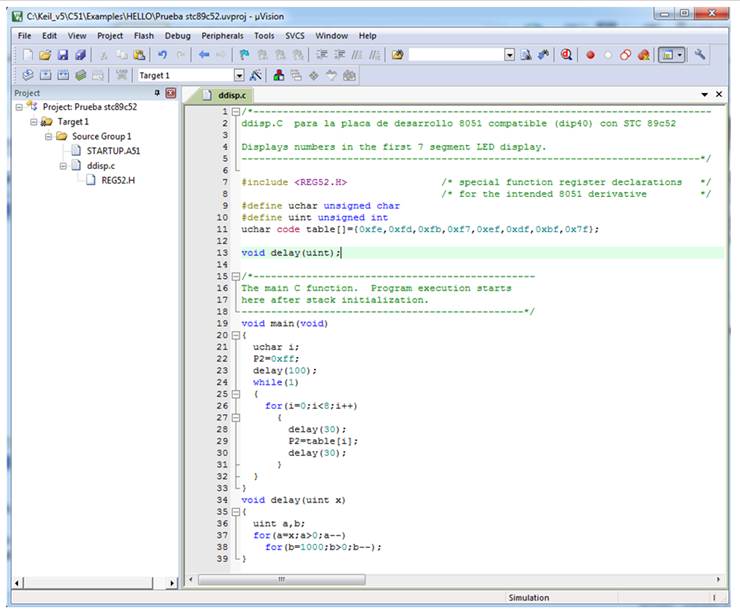Collapse the Target 1 tree node

coord(34,122)
